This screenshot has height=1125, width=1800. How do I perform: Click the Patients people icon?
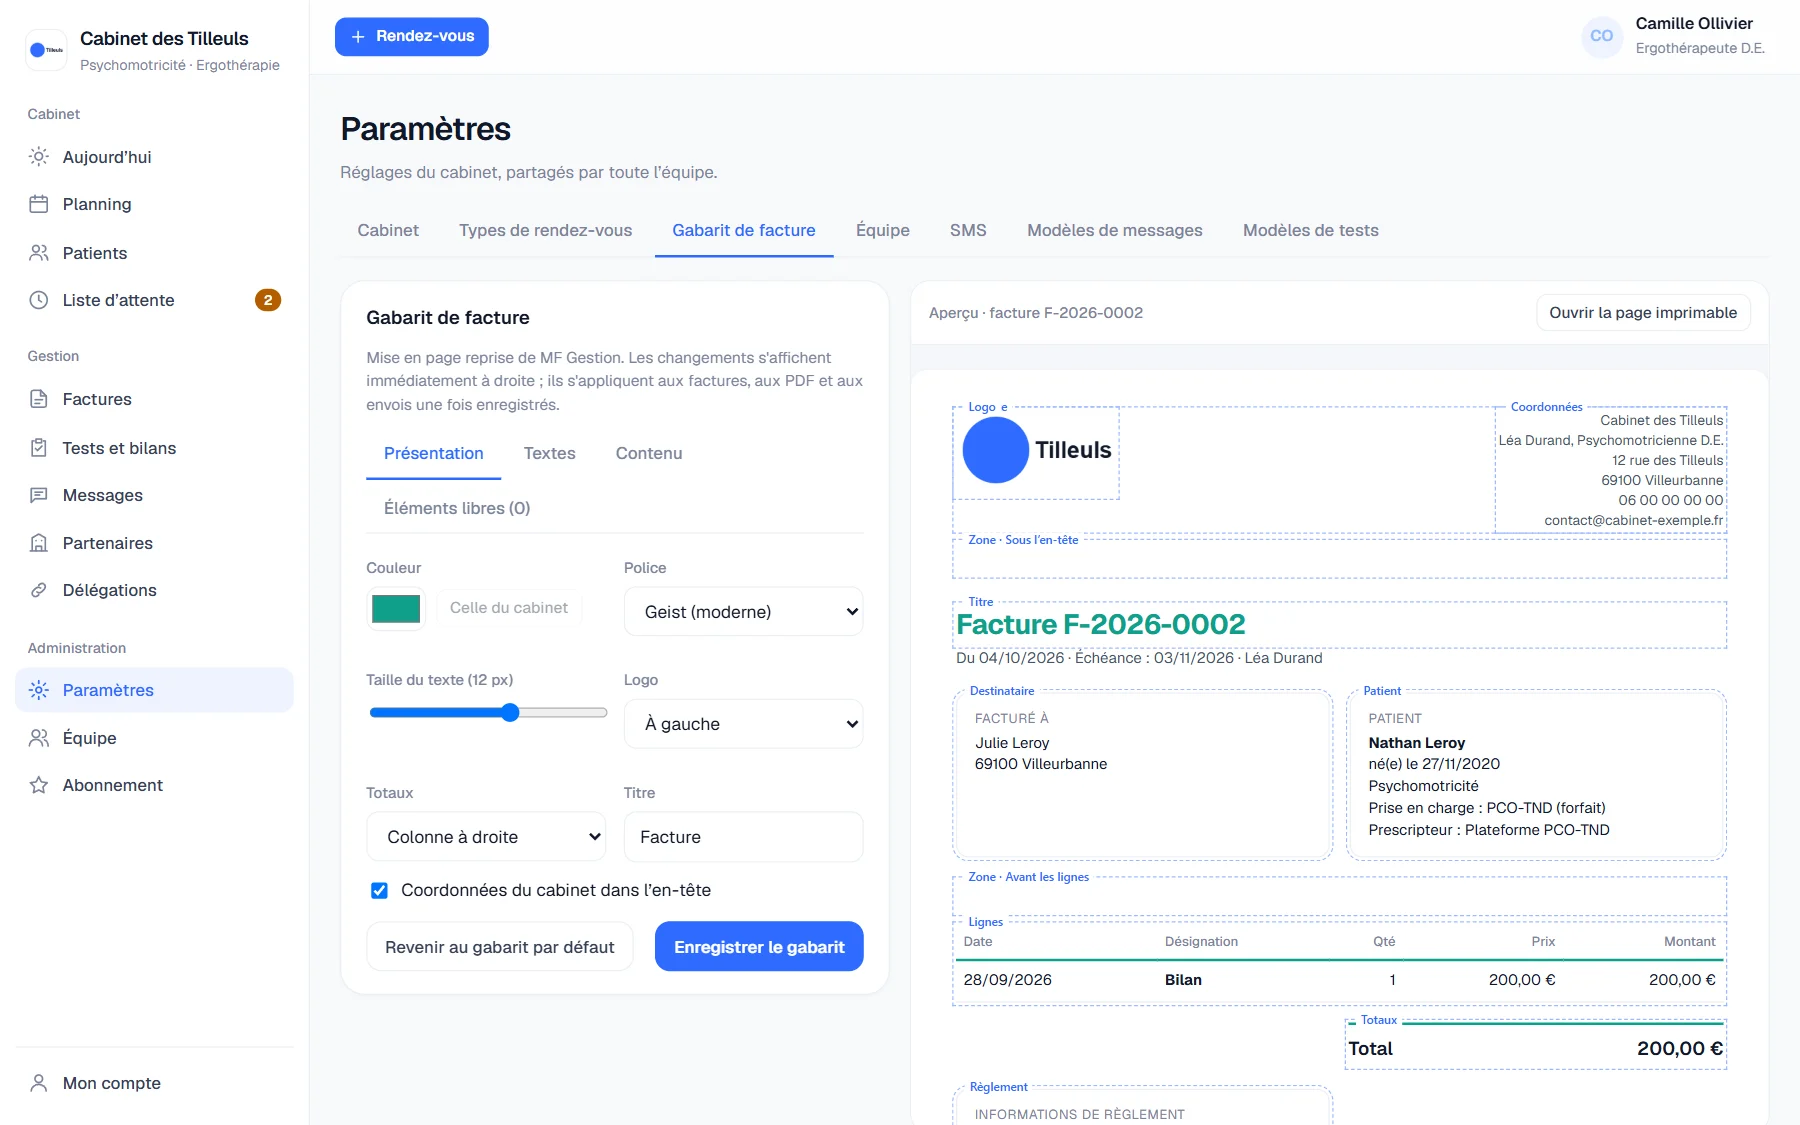39,253
